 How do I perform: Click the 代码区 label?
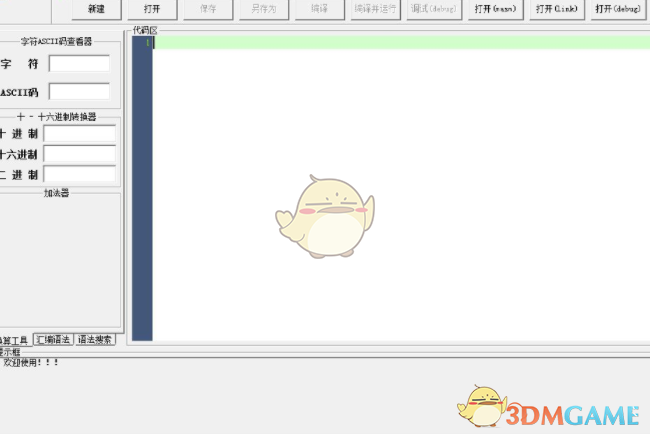coord(145,30)
